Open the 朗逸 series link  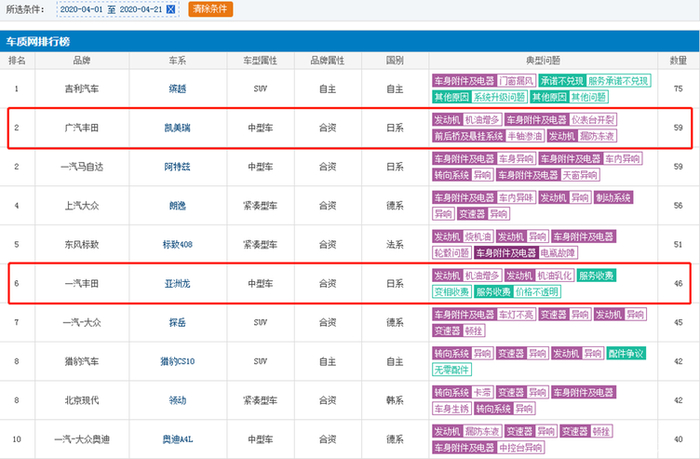click(176, 206)
